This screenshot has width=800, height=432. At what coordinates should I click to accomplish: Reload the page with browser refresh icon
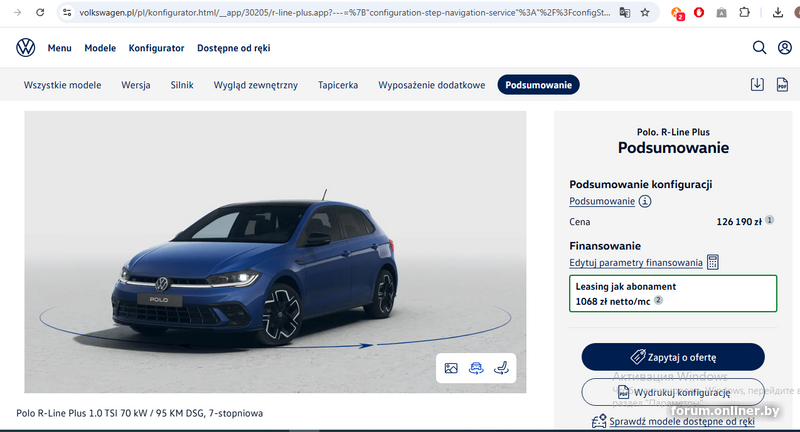pos(40,12)
